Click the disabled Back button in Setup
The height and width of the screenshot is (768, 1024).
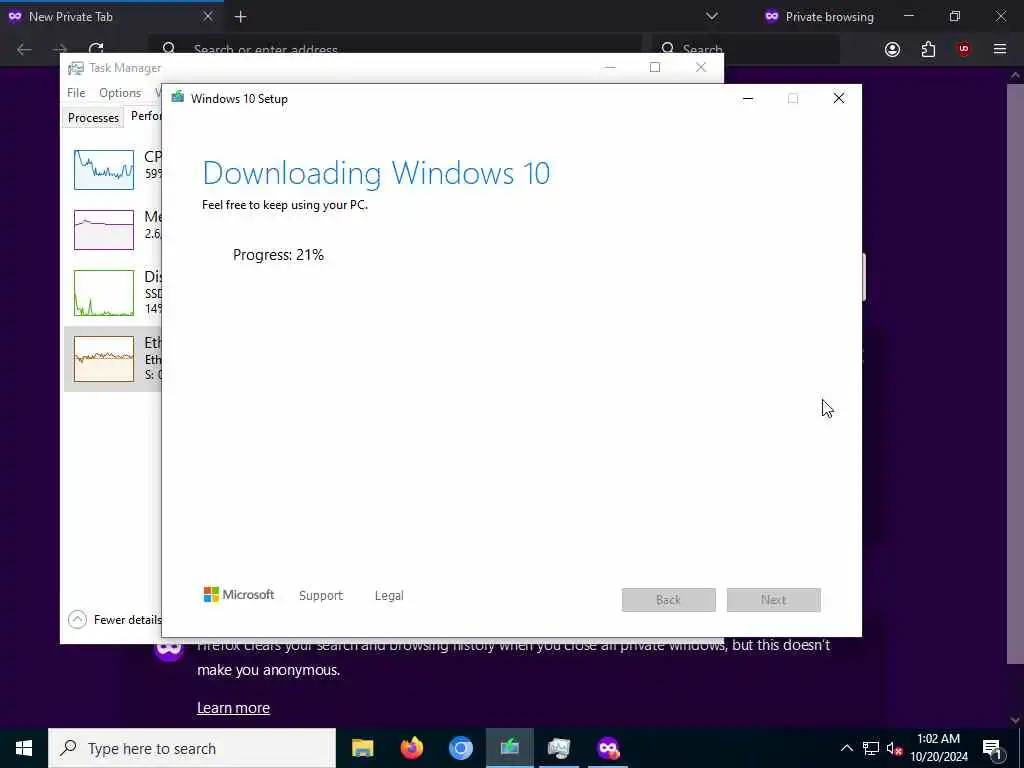click(x=669, y=600)
